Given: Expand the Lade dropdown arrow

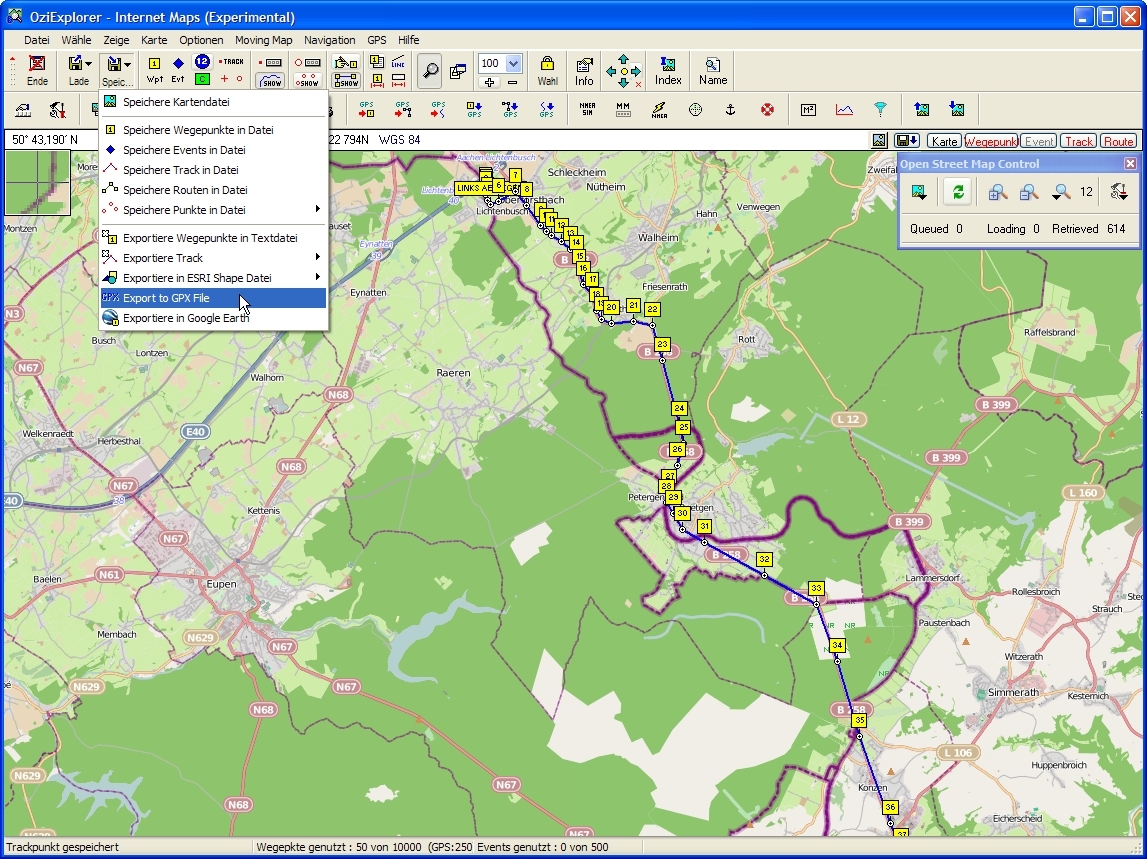Looking at the screenshot, I should coord(89,64).
